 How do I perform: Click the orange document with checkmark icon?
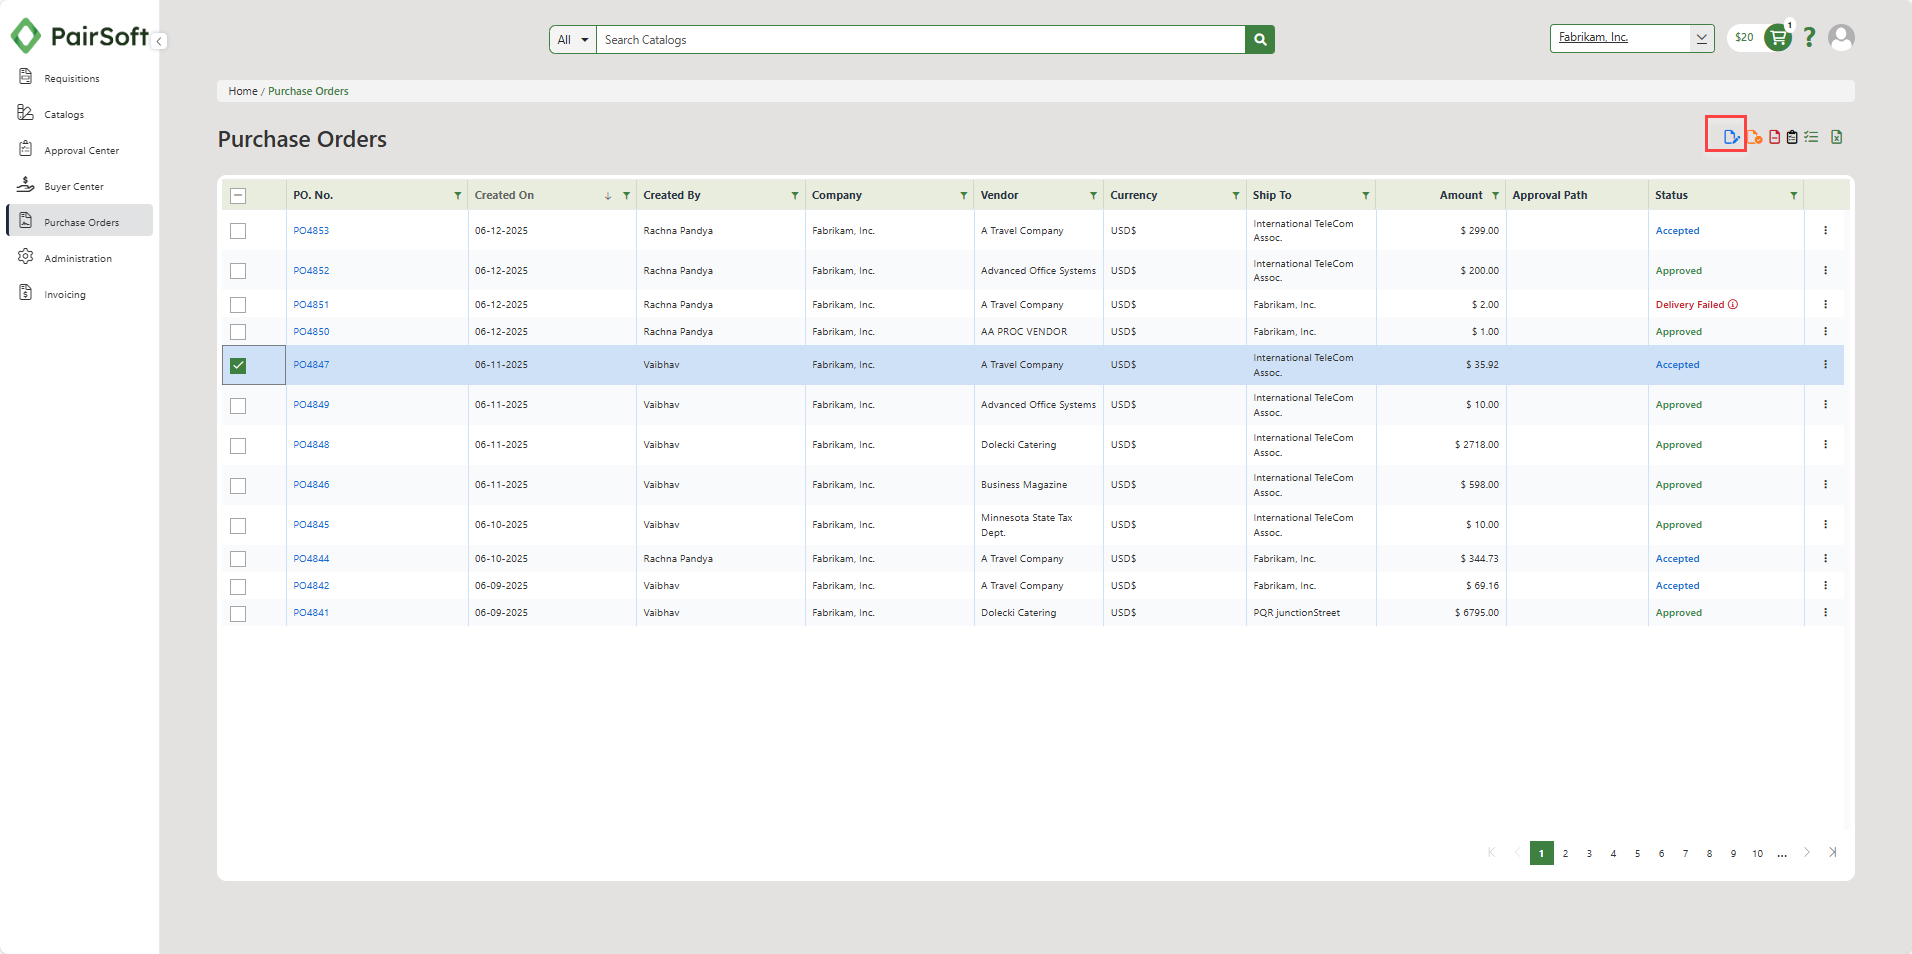[1754, 137]
